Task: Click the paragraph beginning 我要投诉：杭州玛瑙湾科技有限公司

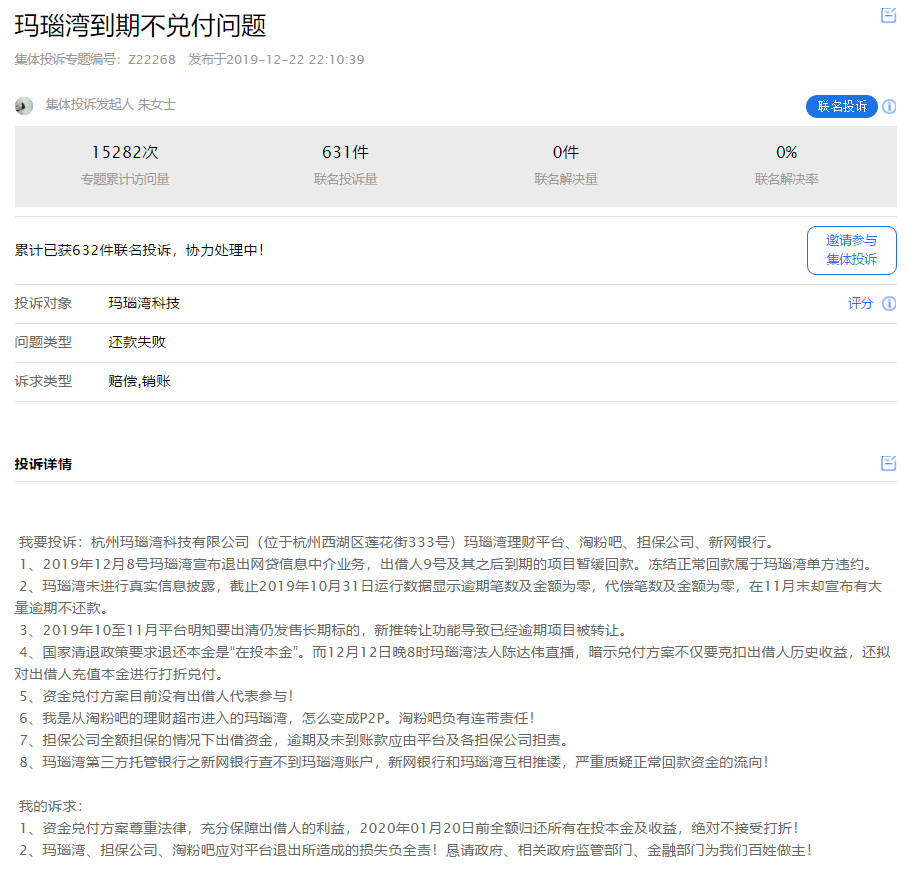Action: [397, 542]
